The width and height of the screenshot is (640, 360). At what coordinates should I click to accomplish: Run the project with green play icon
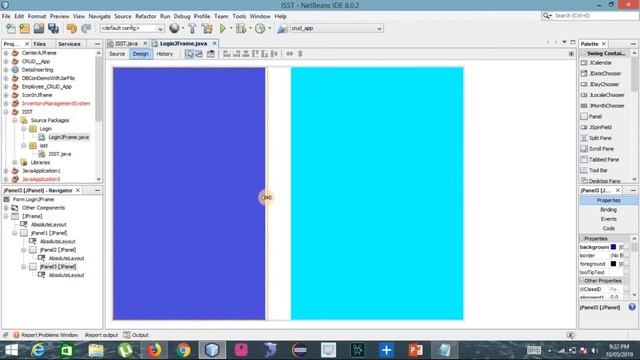click(x=222, y=28)
